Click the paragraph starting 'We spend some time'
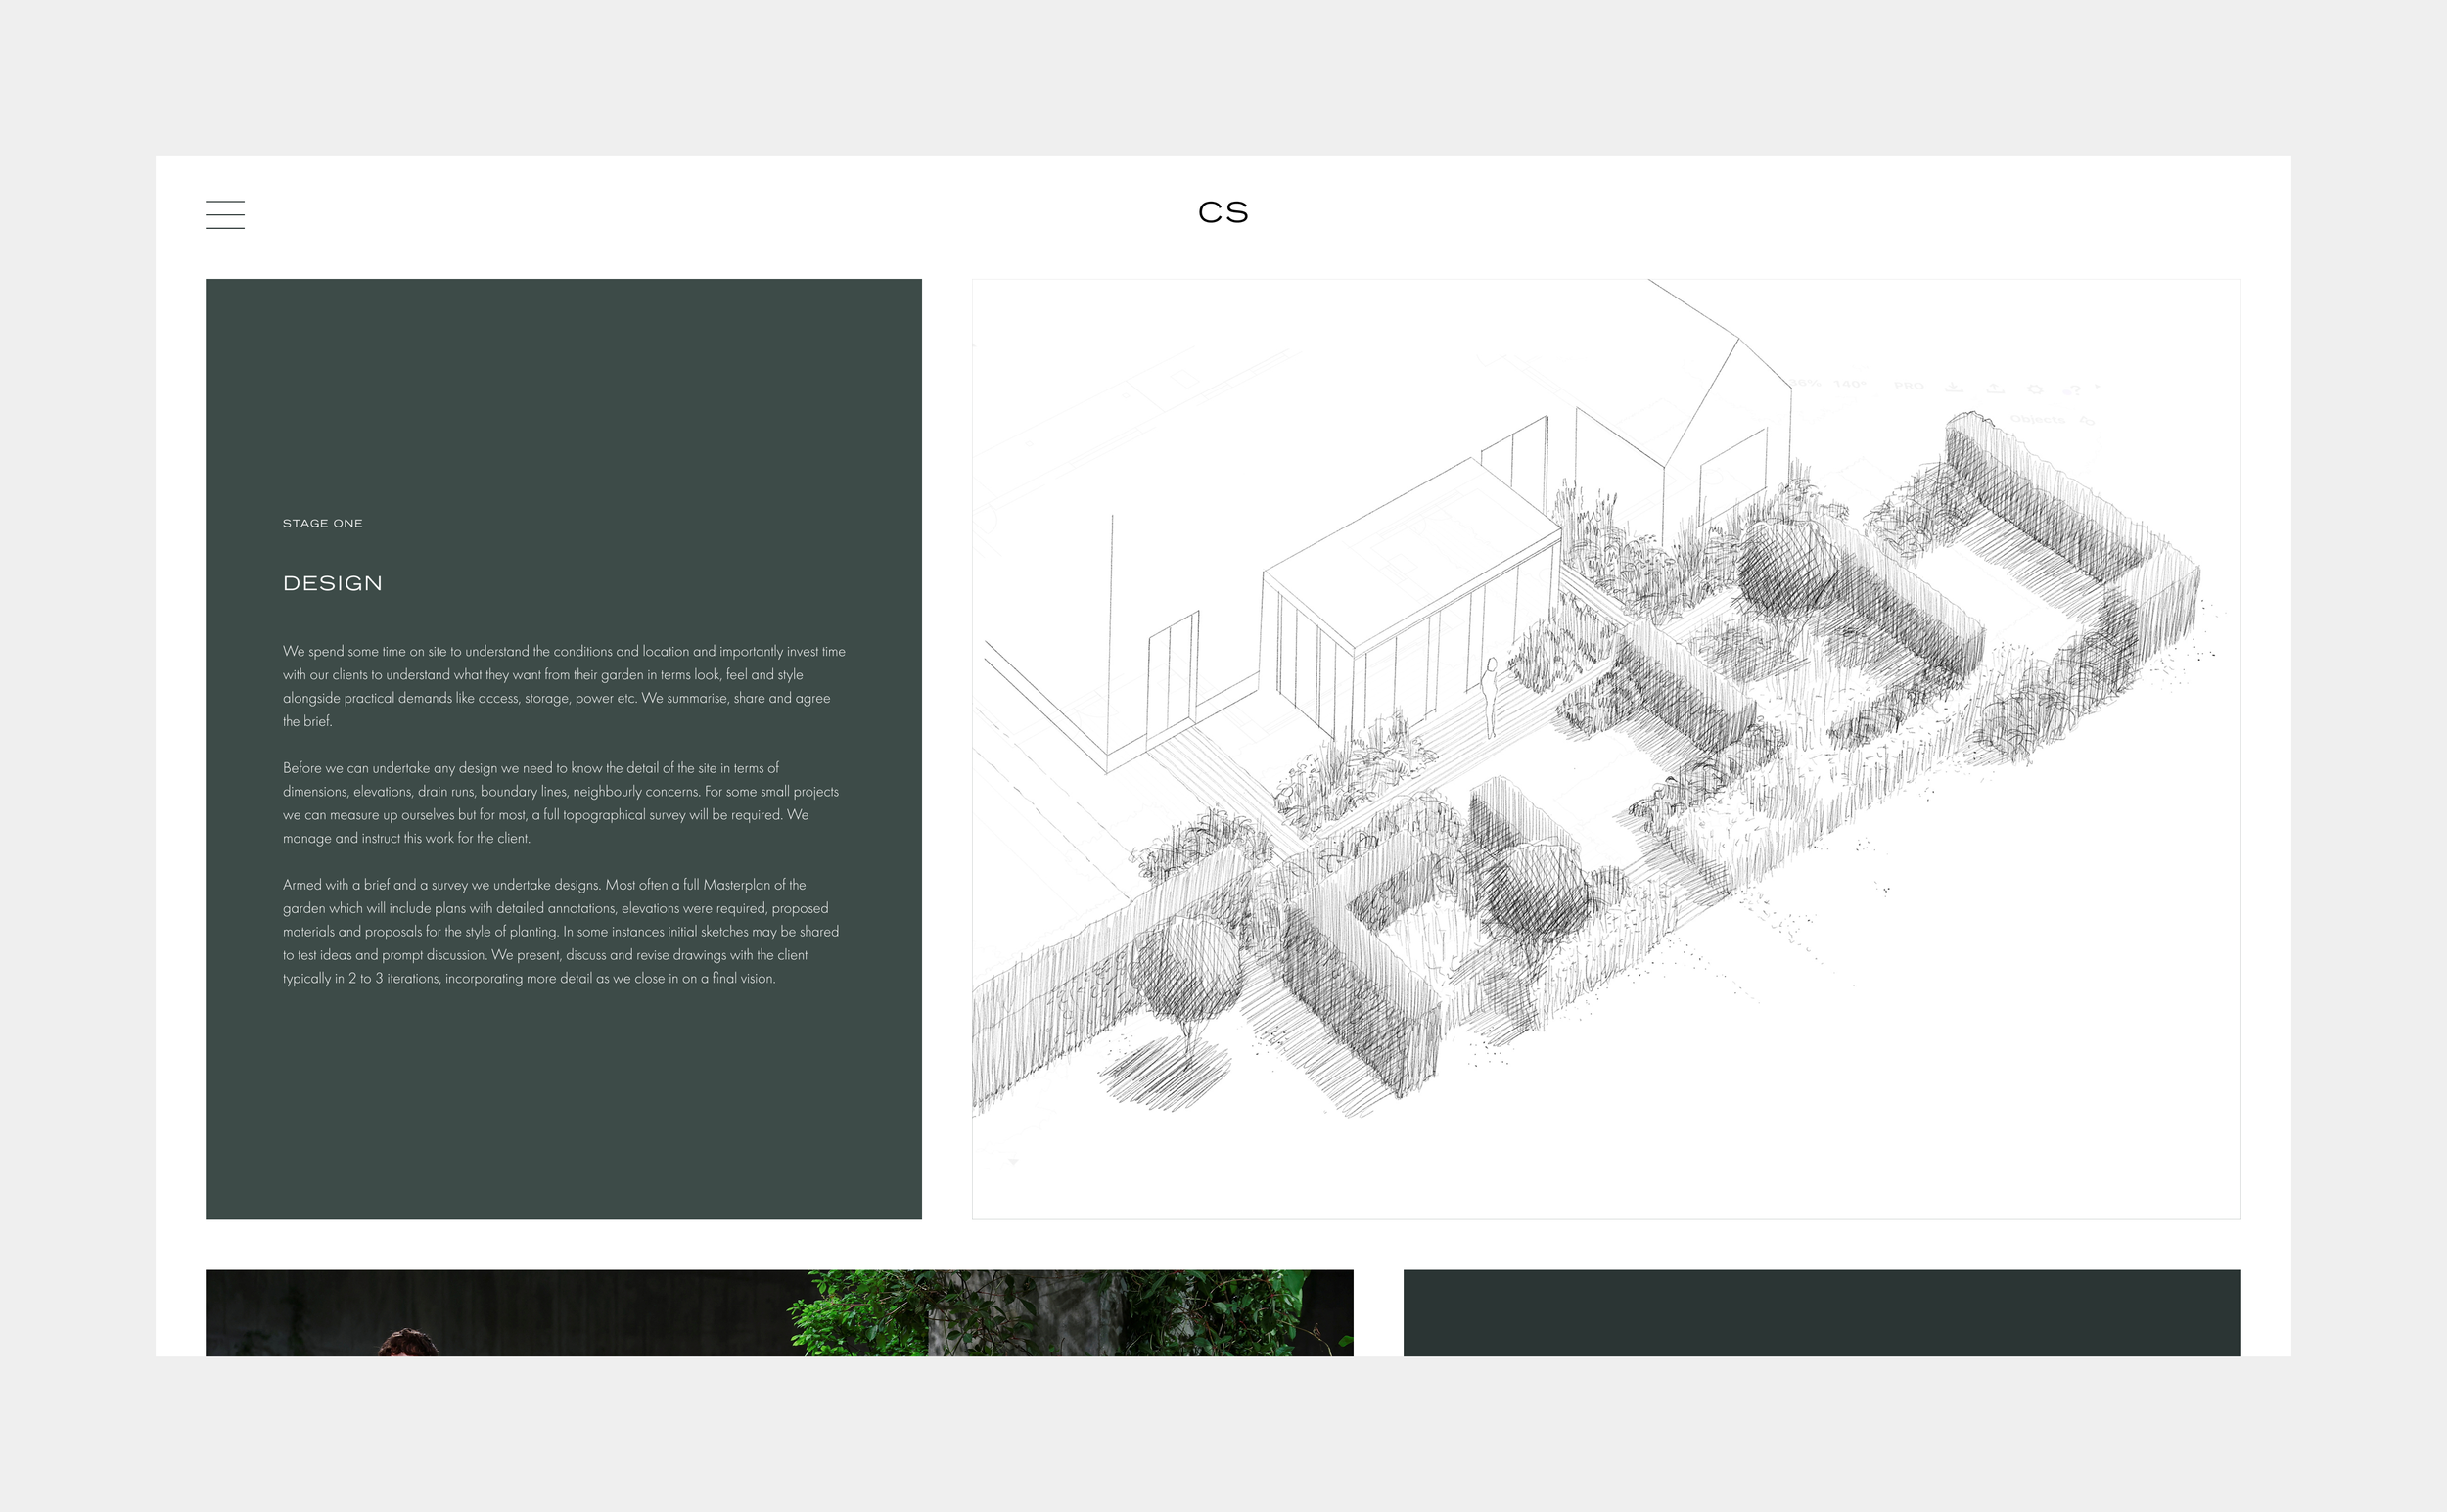Image resolution: width=2447 pixels, height=1512 pixels. tap(563, 686)
